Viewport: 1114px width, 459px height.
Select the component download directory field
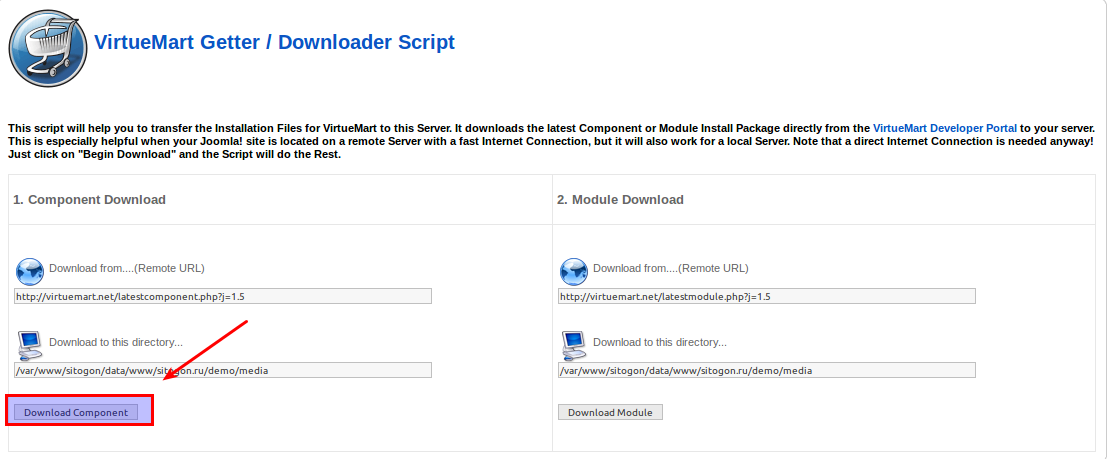[223, 370]
